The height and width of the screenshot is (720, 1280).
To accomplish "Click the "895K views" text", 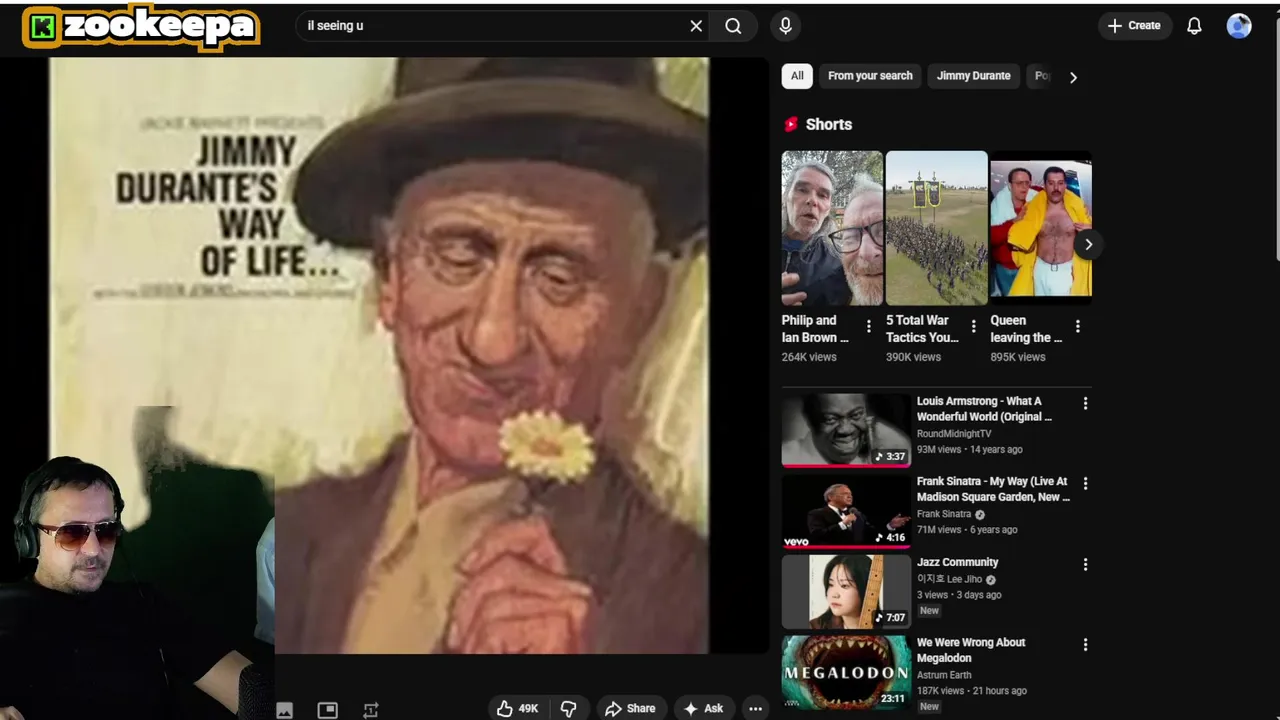I will tap(1018, 357).
